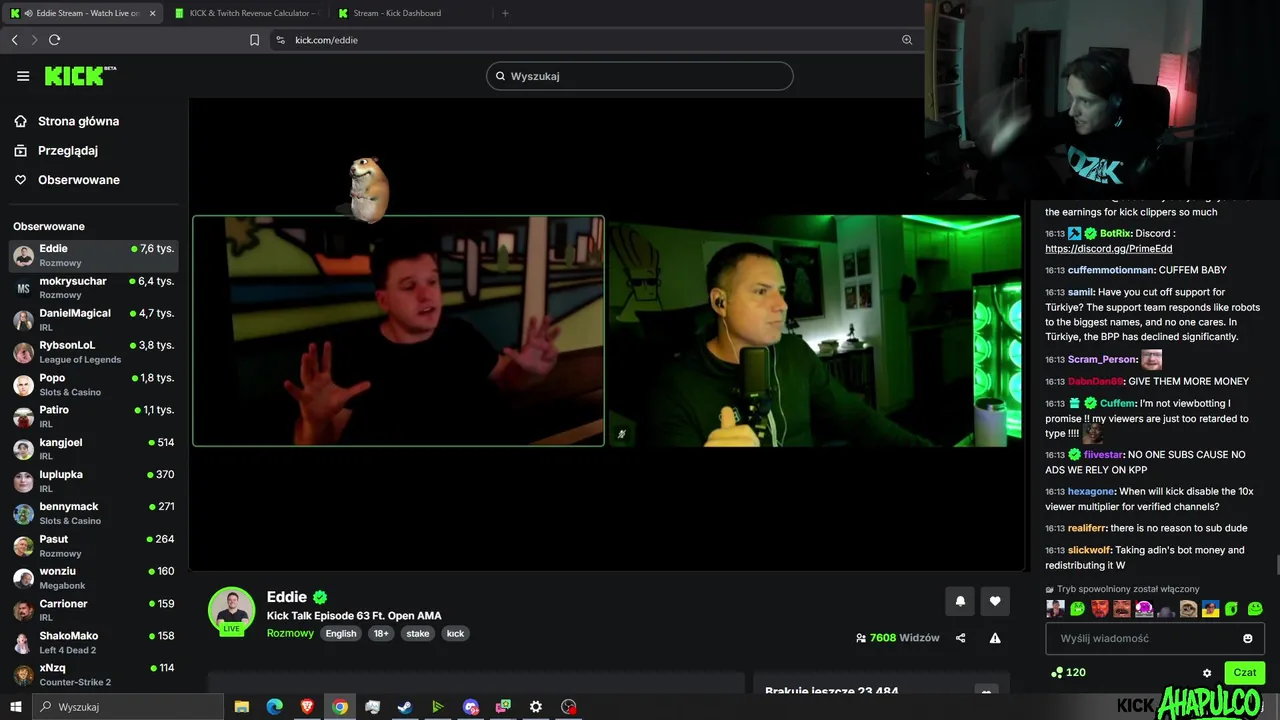This screenshot has width=1280, height=720.
Task: Open Obserwowane section with heart icon
Action: click(66, 180)
